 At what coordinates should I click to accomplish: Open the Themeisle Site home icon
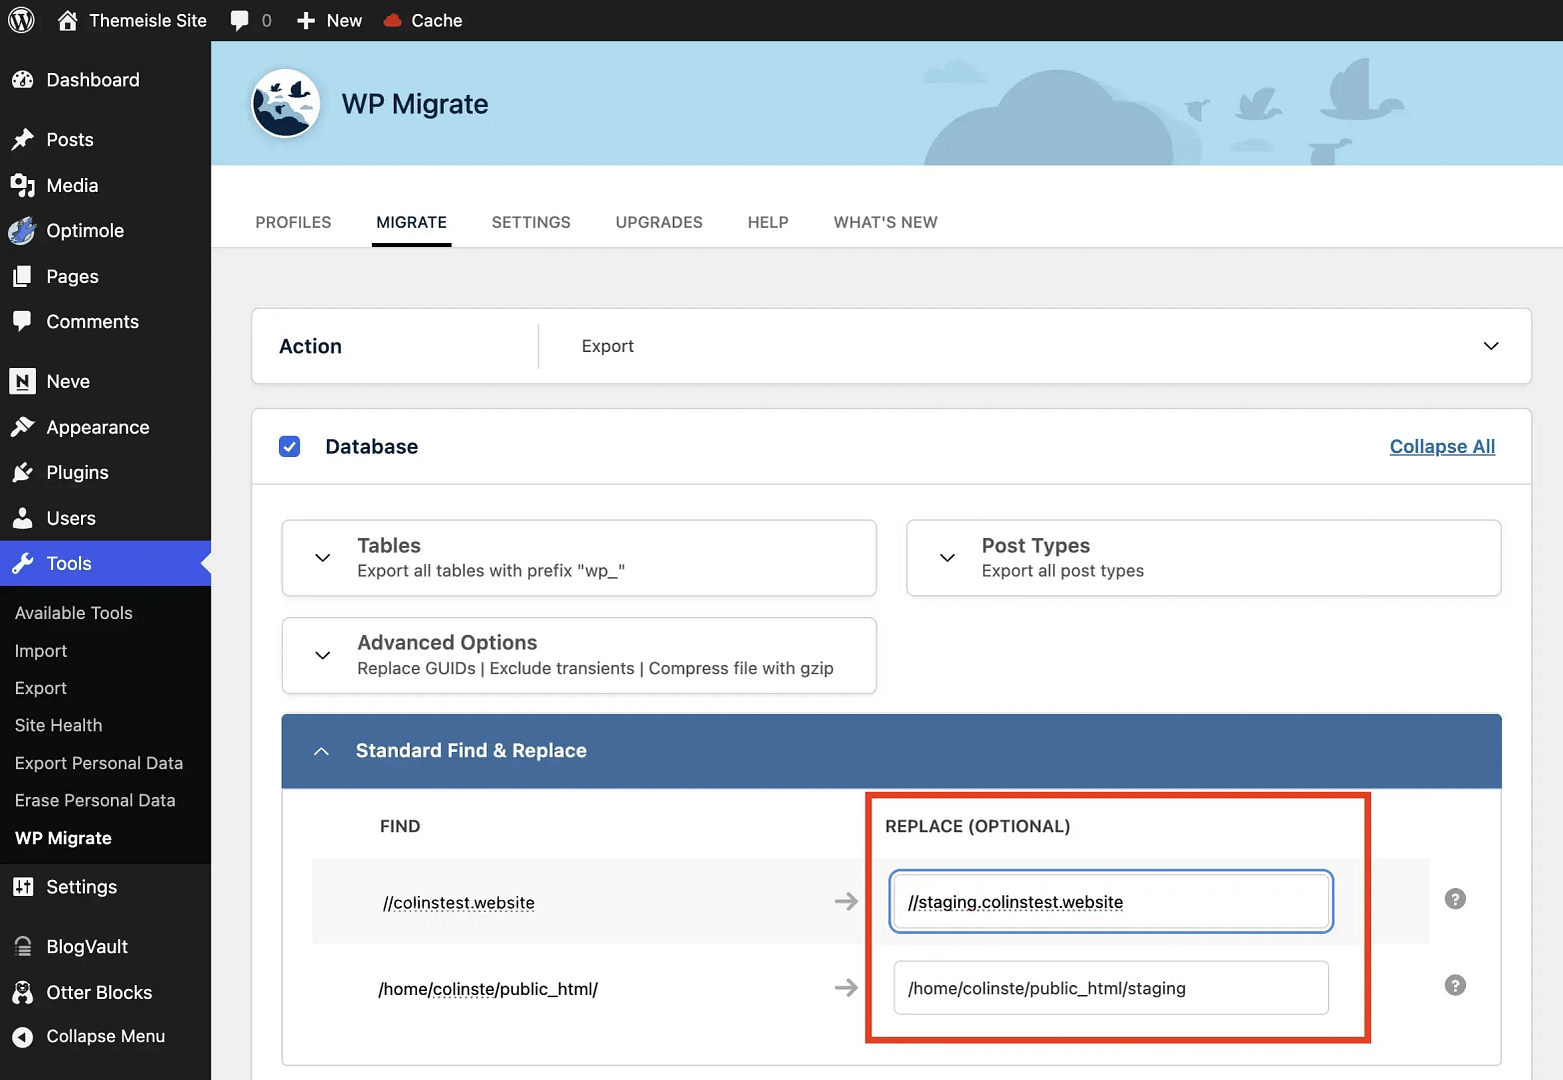point(67,20)
